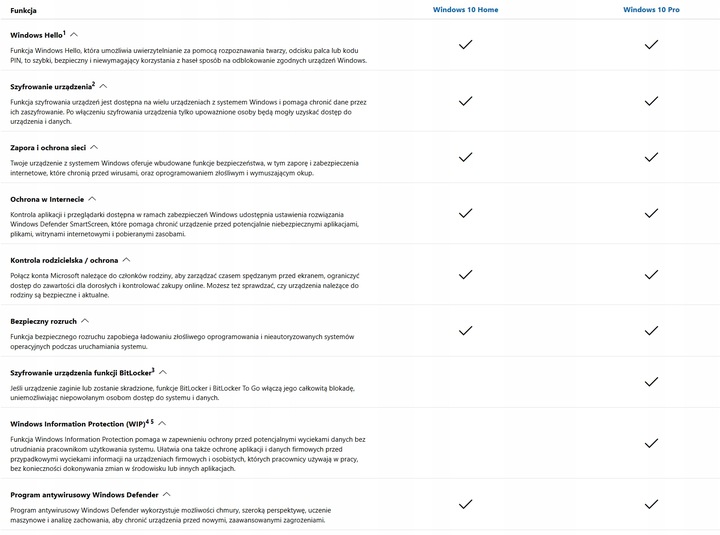This screenshot has width=720, height=535.
Task: Click Windows Hello checkmark under Windows 10 Home
Action: [x=465, y=45]
